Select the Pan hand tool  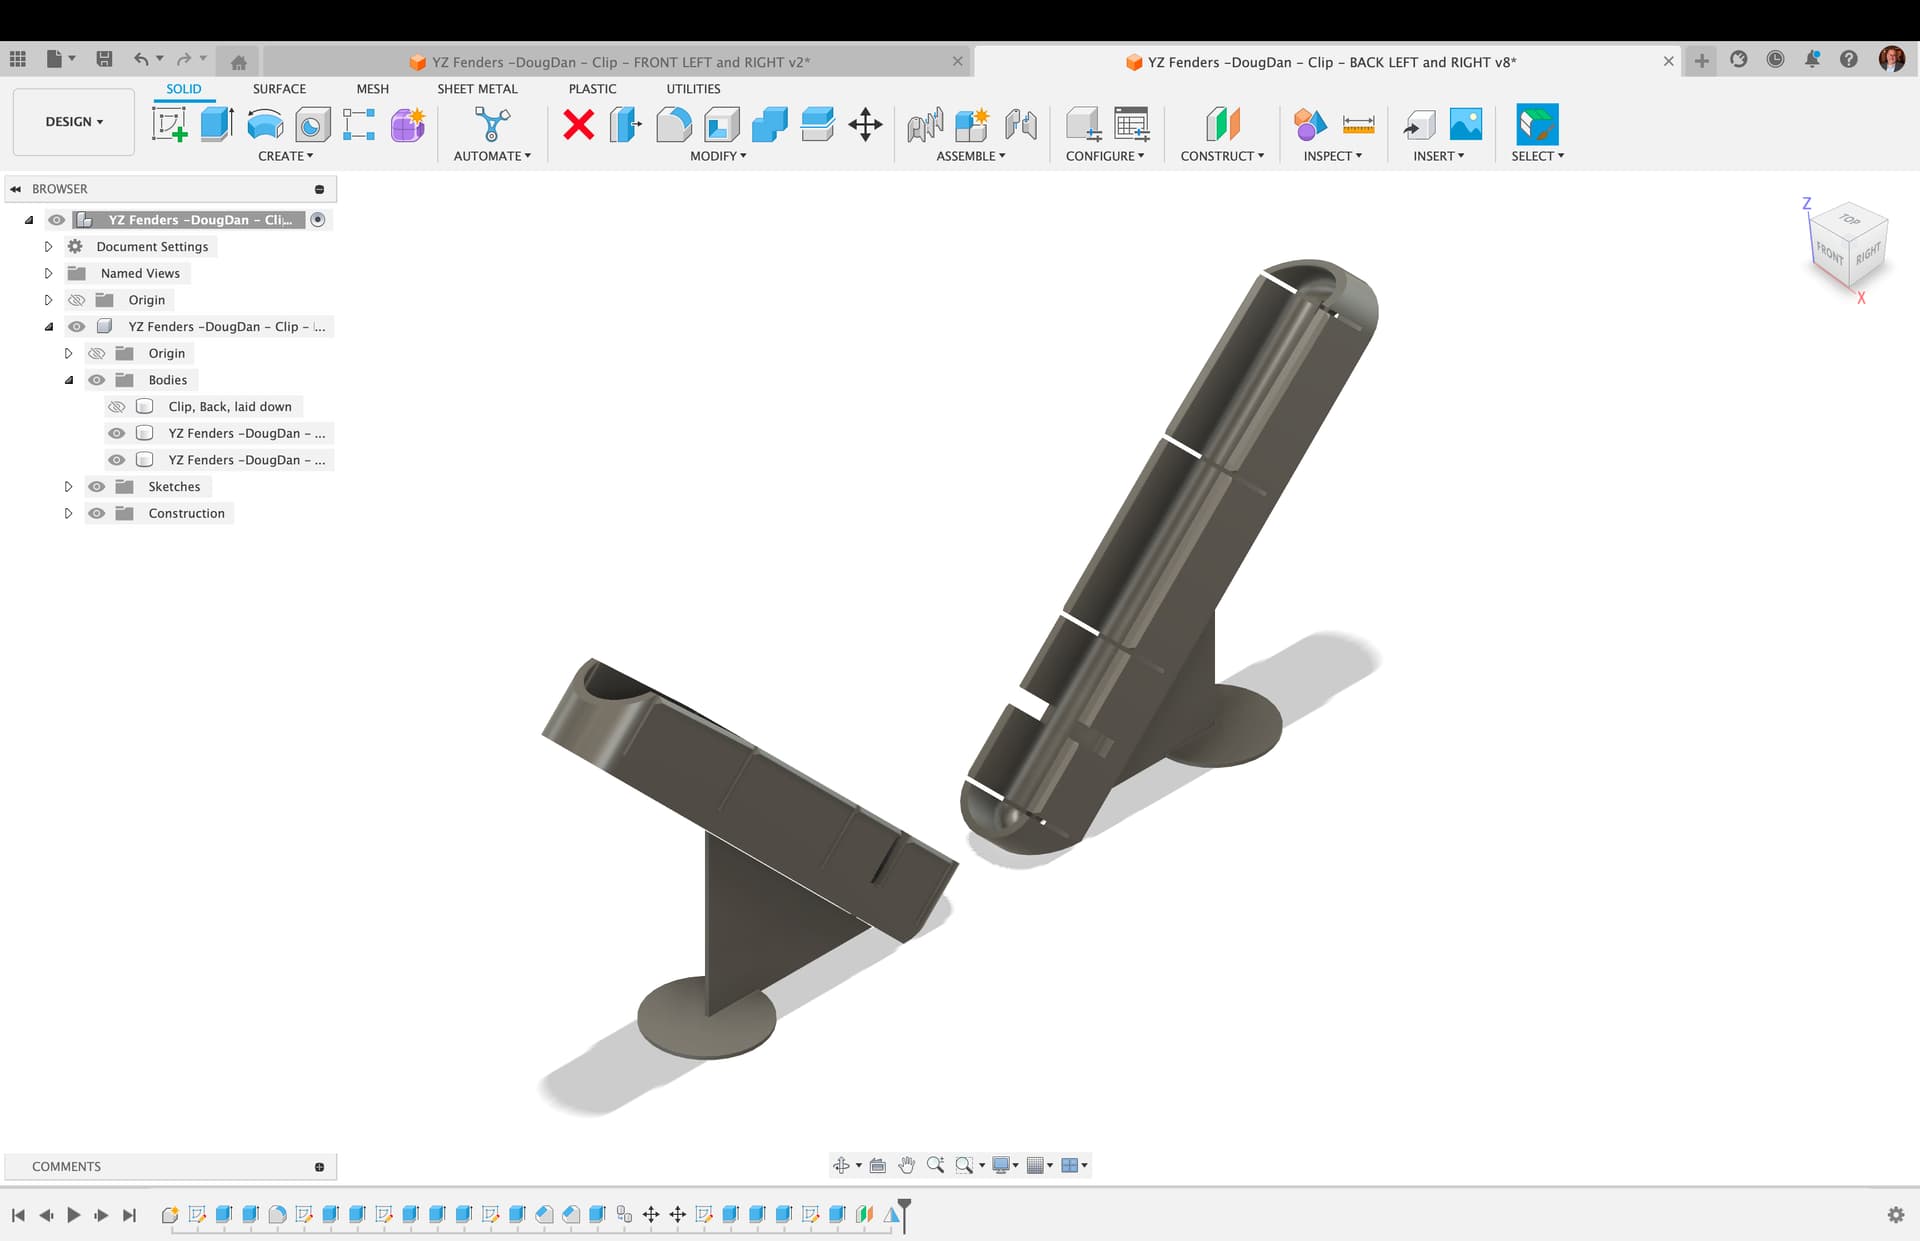tap(906, 1165)
